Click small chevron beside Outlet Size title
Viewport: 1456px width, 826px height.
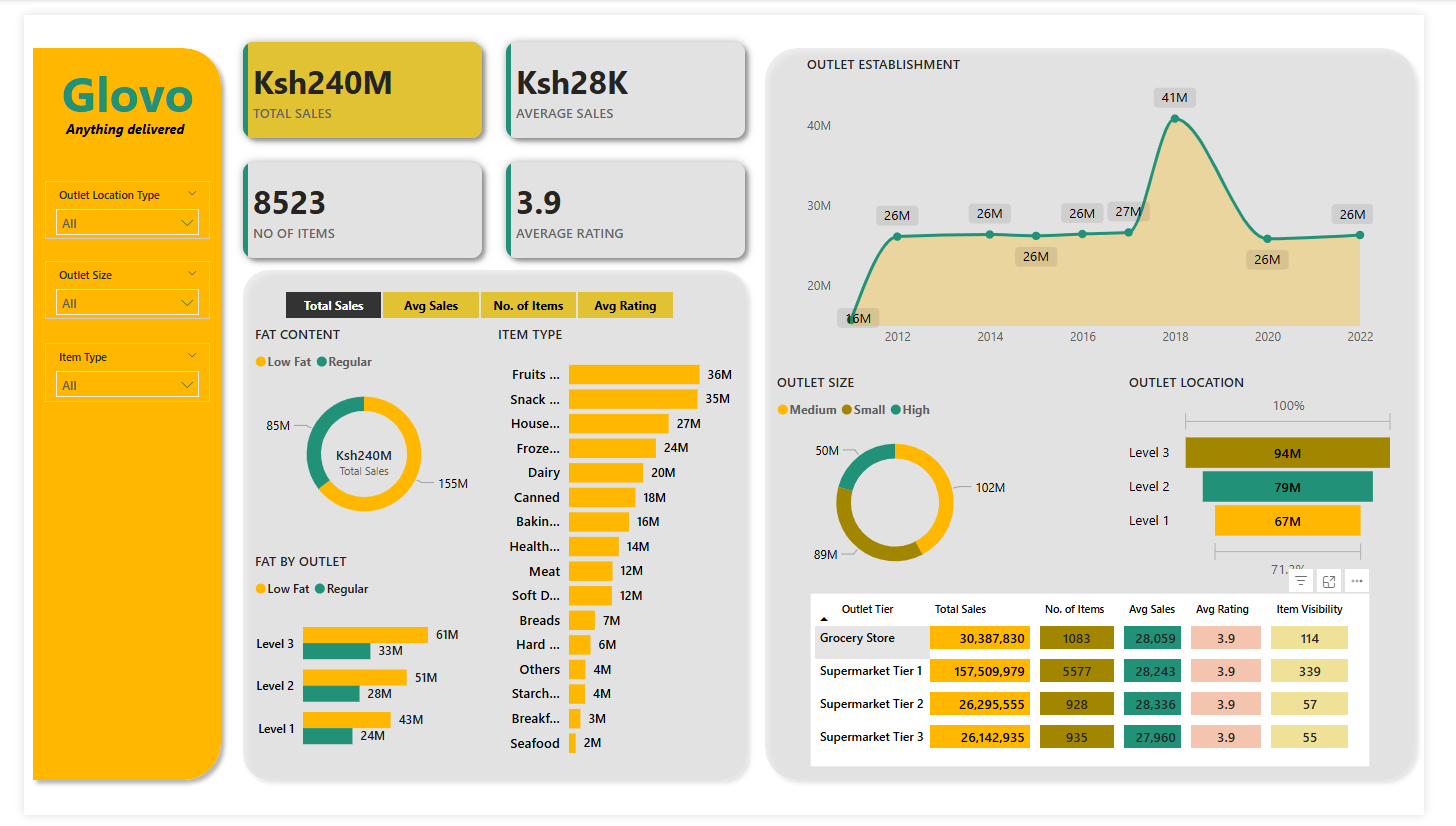coord(193,274)
